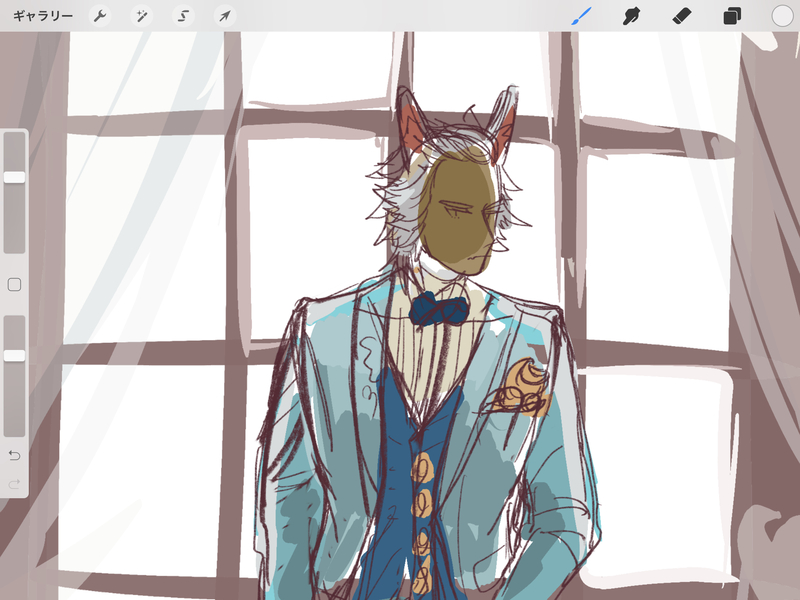Open the Adjustments magic wand menu
Viewport: 800px width, 600px height.
point(141,16)
